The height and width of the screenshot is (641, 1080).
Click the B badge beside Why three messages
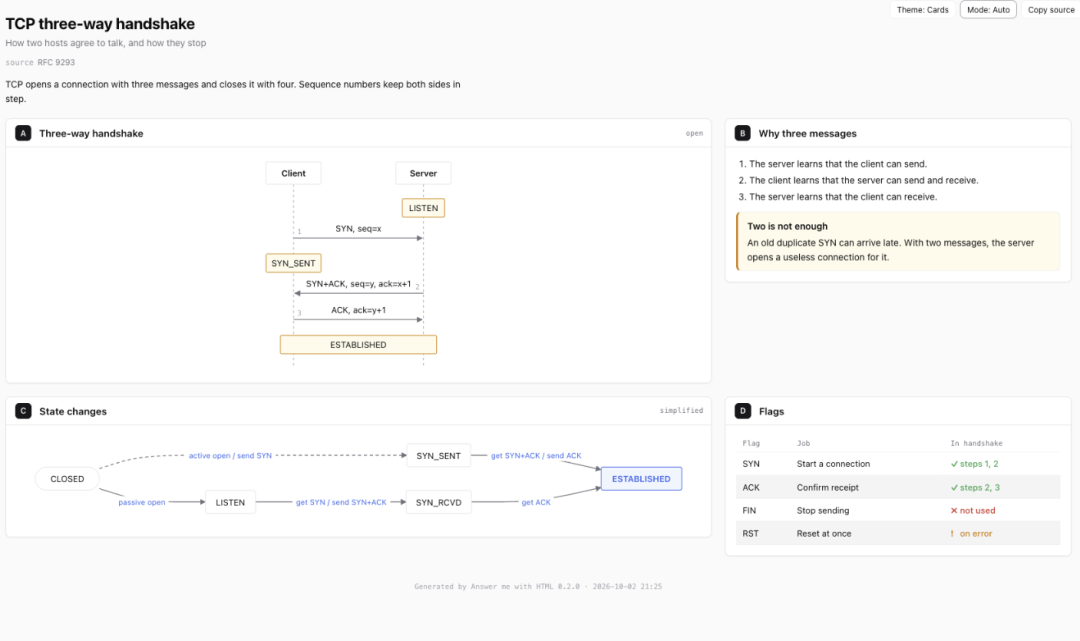click(742, 134)
